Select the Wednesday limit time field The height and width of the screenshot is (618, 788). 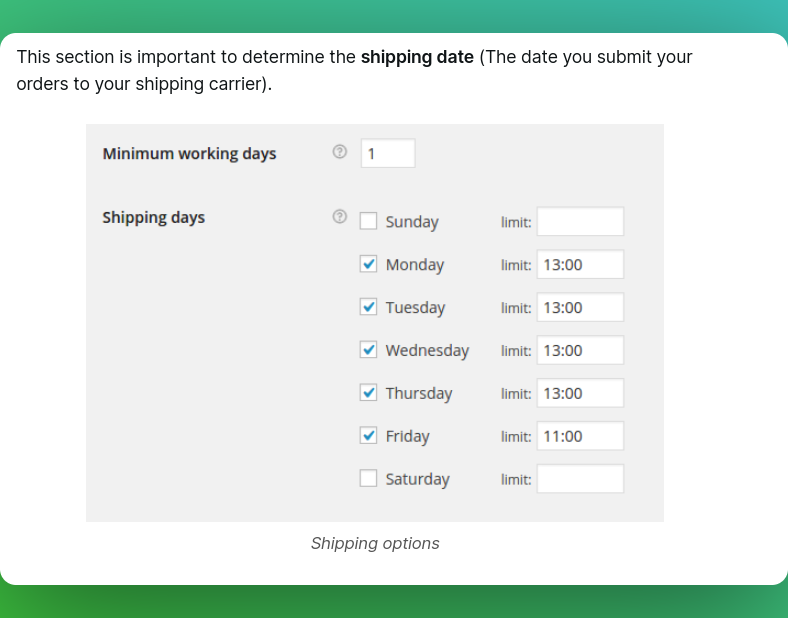click(580, 350)
